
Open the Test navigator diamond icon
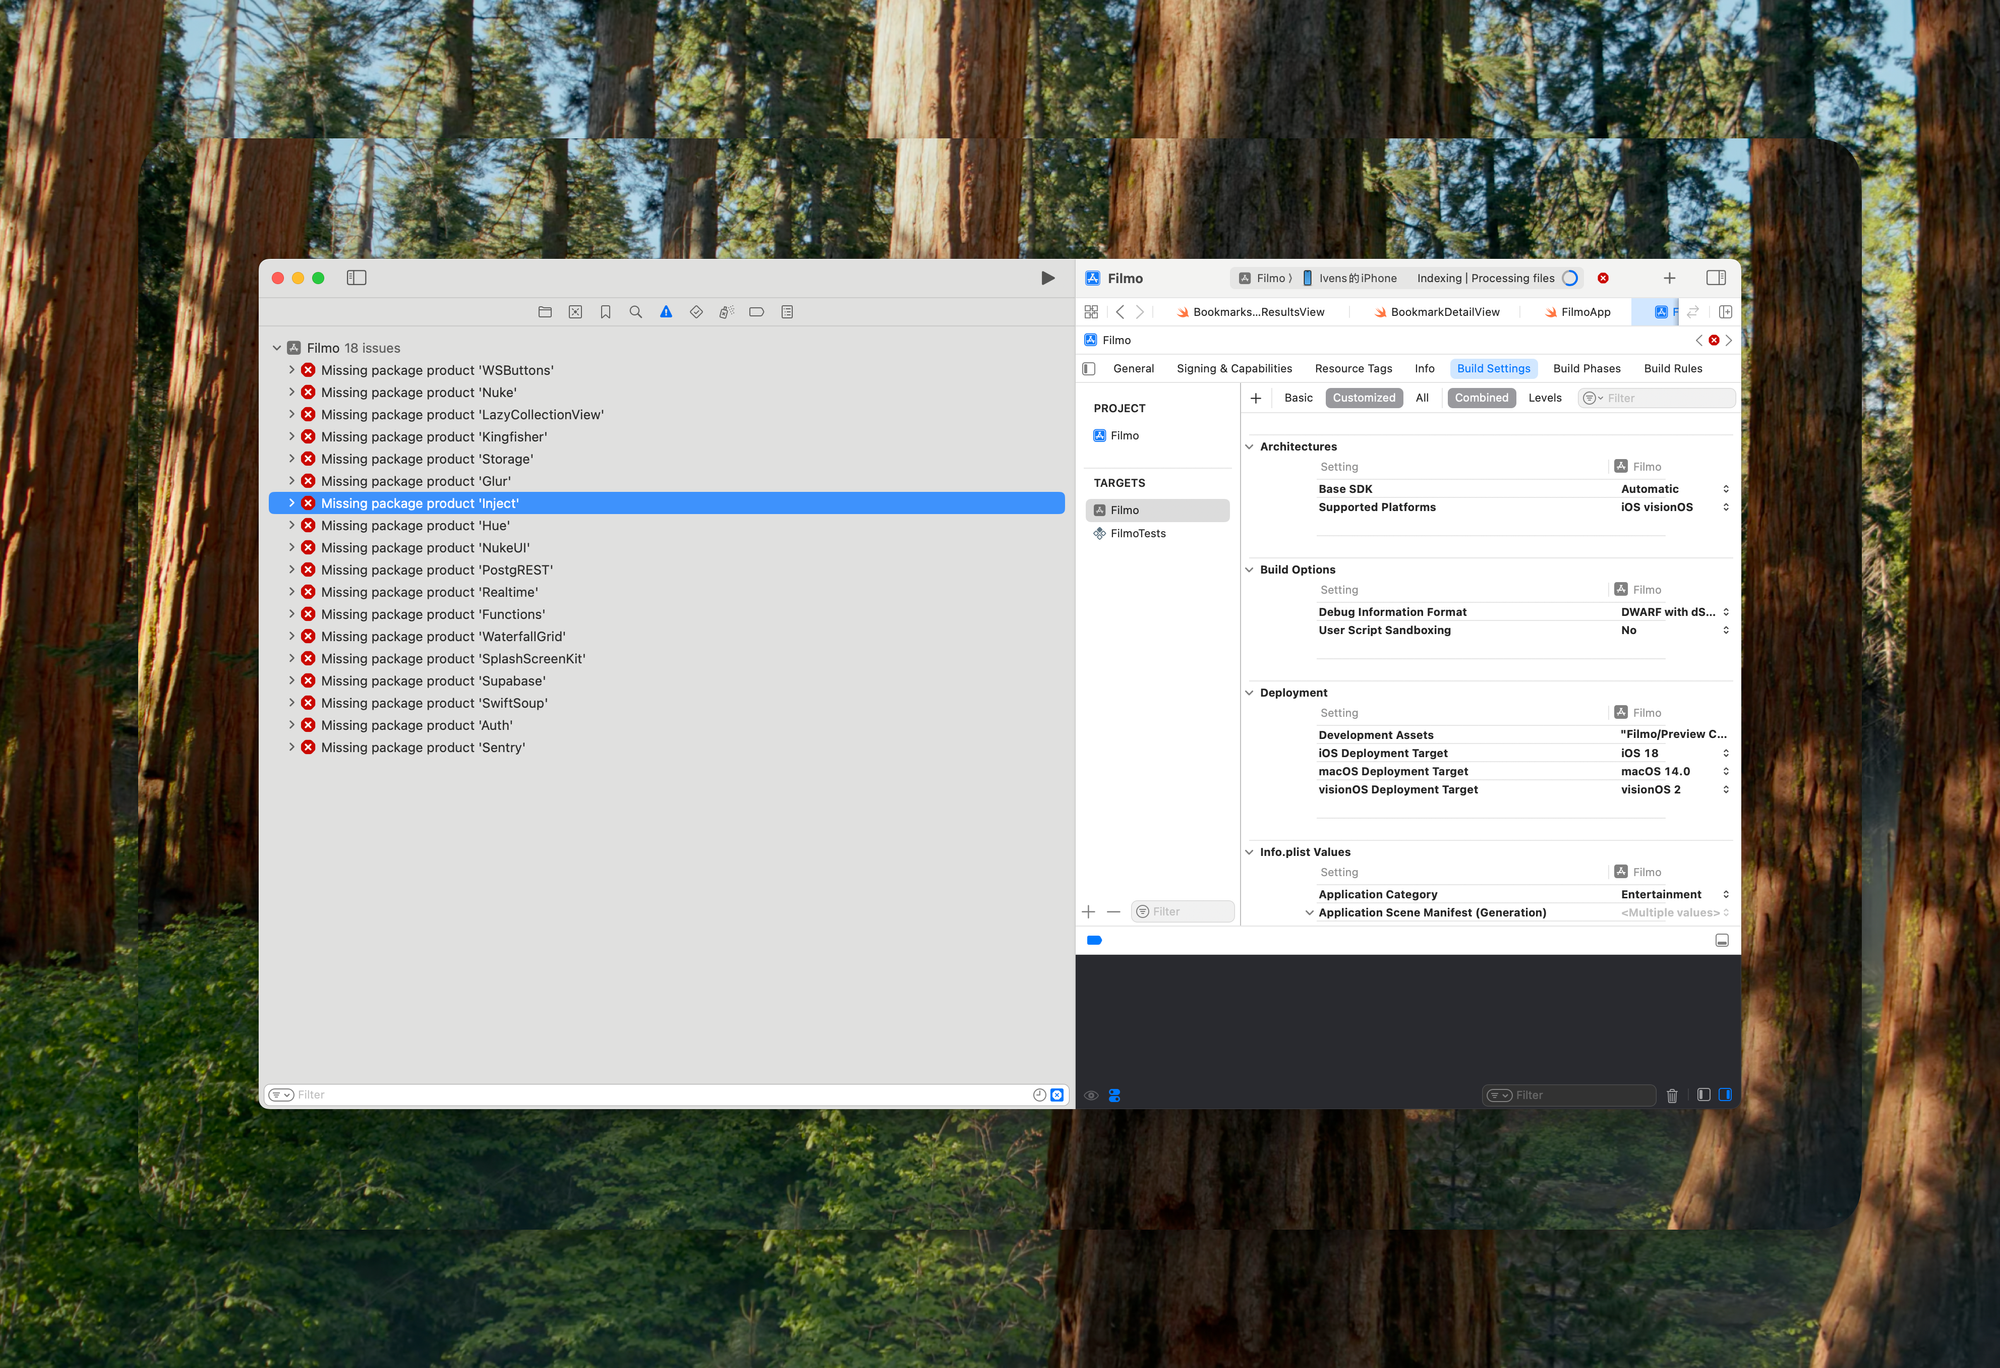696,312
